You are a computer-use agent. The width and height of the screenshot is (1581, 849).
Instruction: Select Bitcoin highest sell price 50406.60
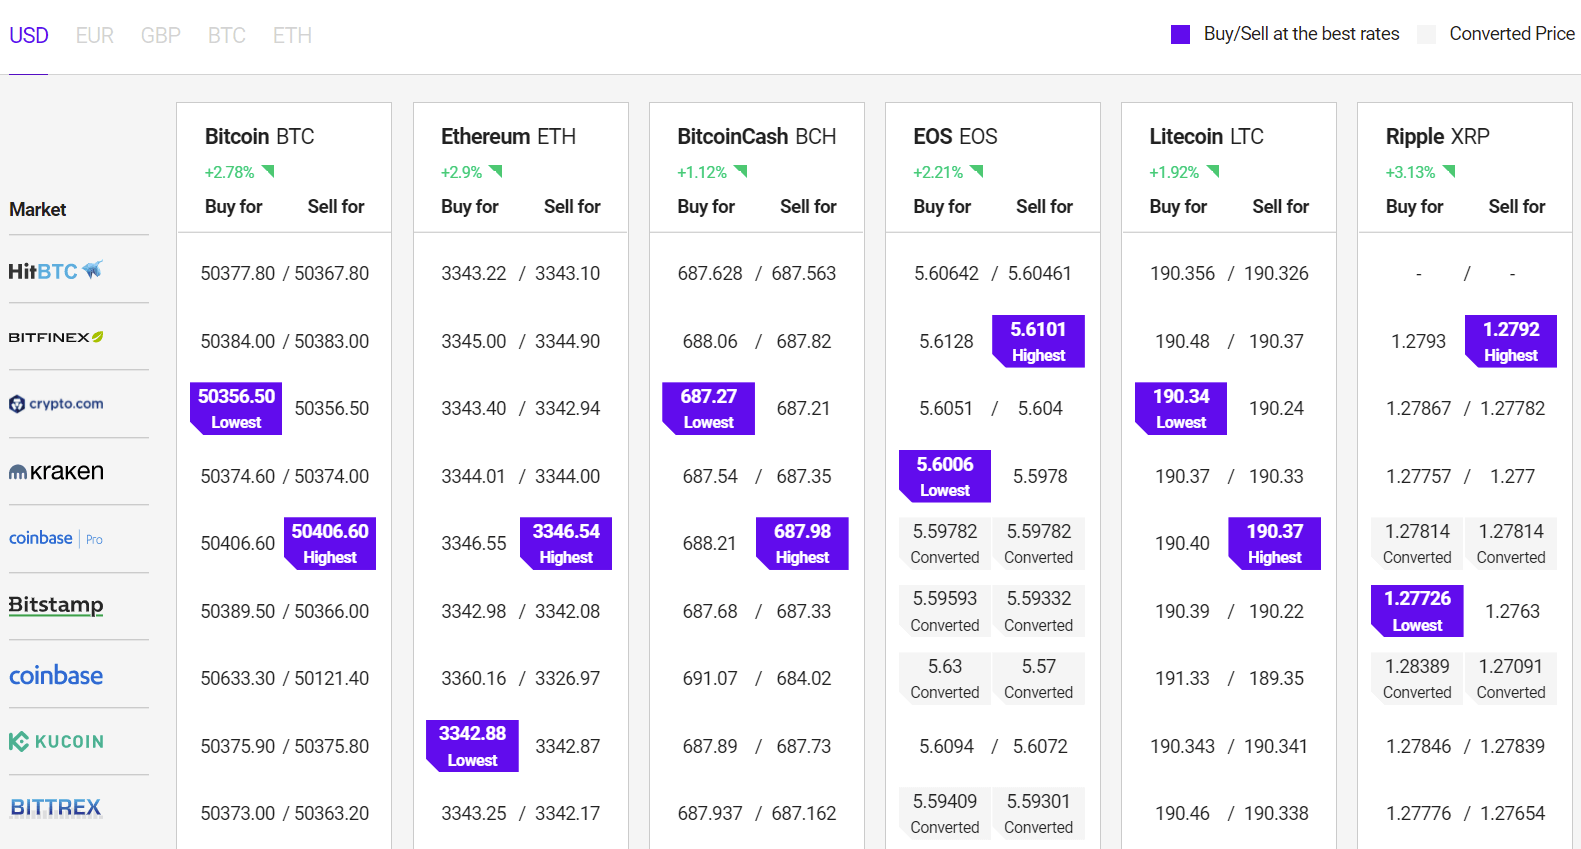tap(330, 543)
